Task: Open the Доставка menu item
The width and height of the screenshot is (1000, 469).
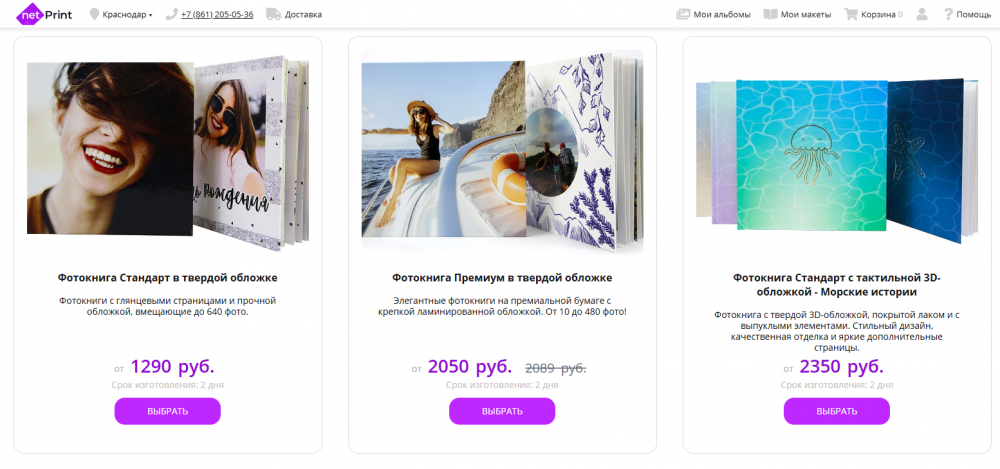Action: tap(303, 15)
